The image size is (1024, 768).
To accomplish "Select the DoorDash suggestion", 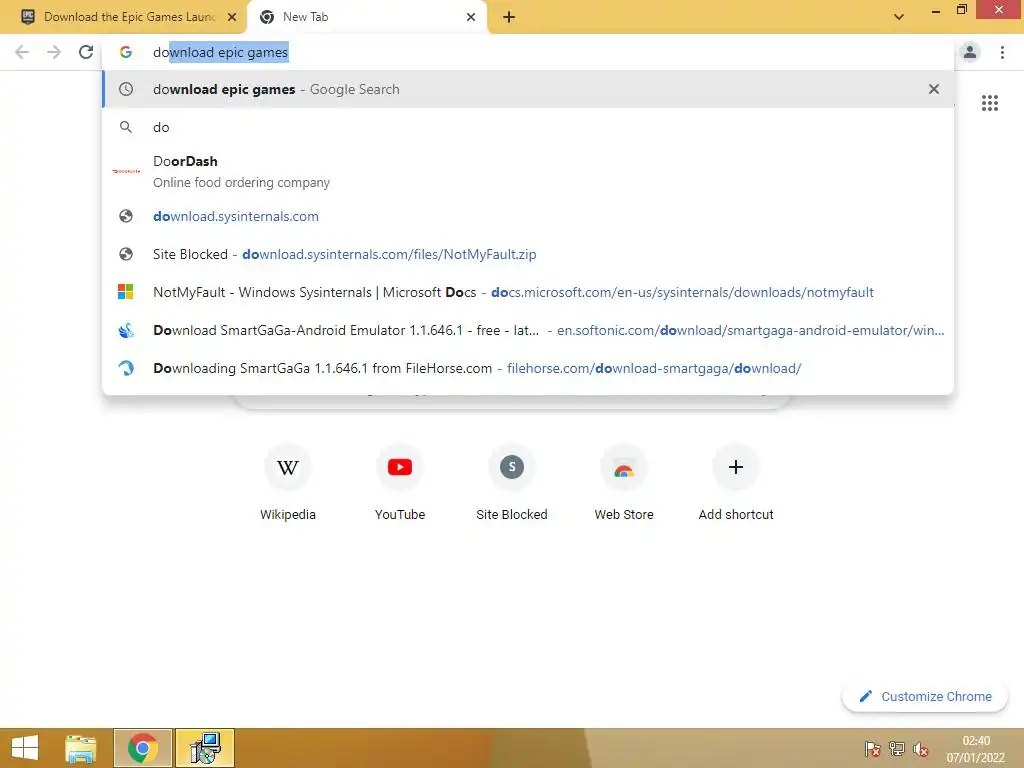I will tap(528, 171).
